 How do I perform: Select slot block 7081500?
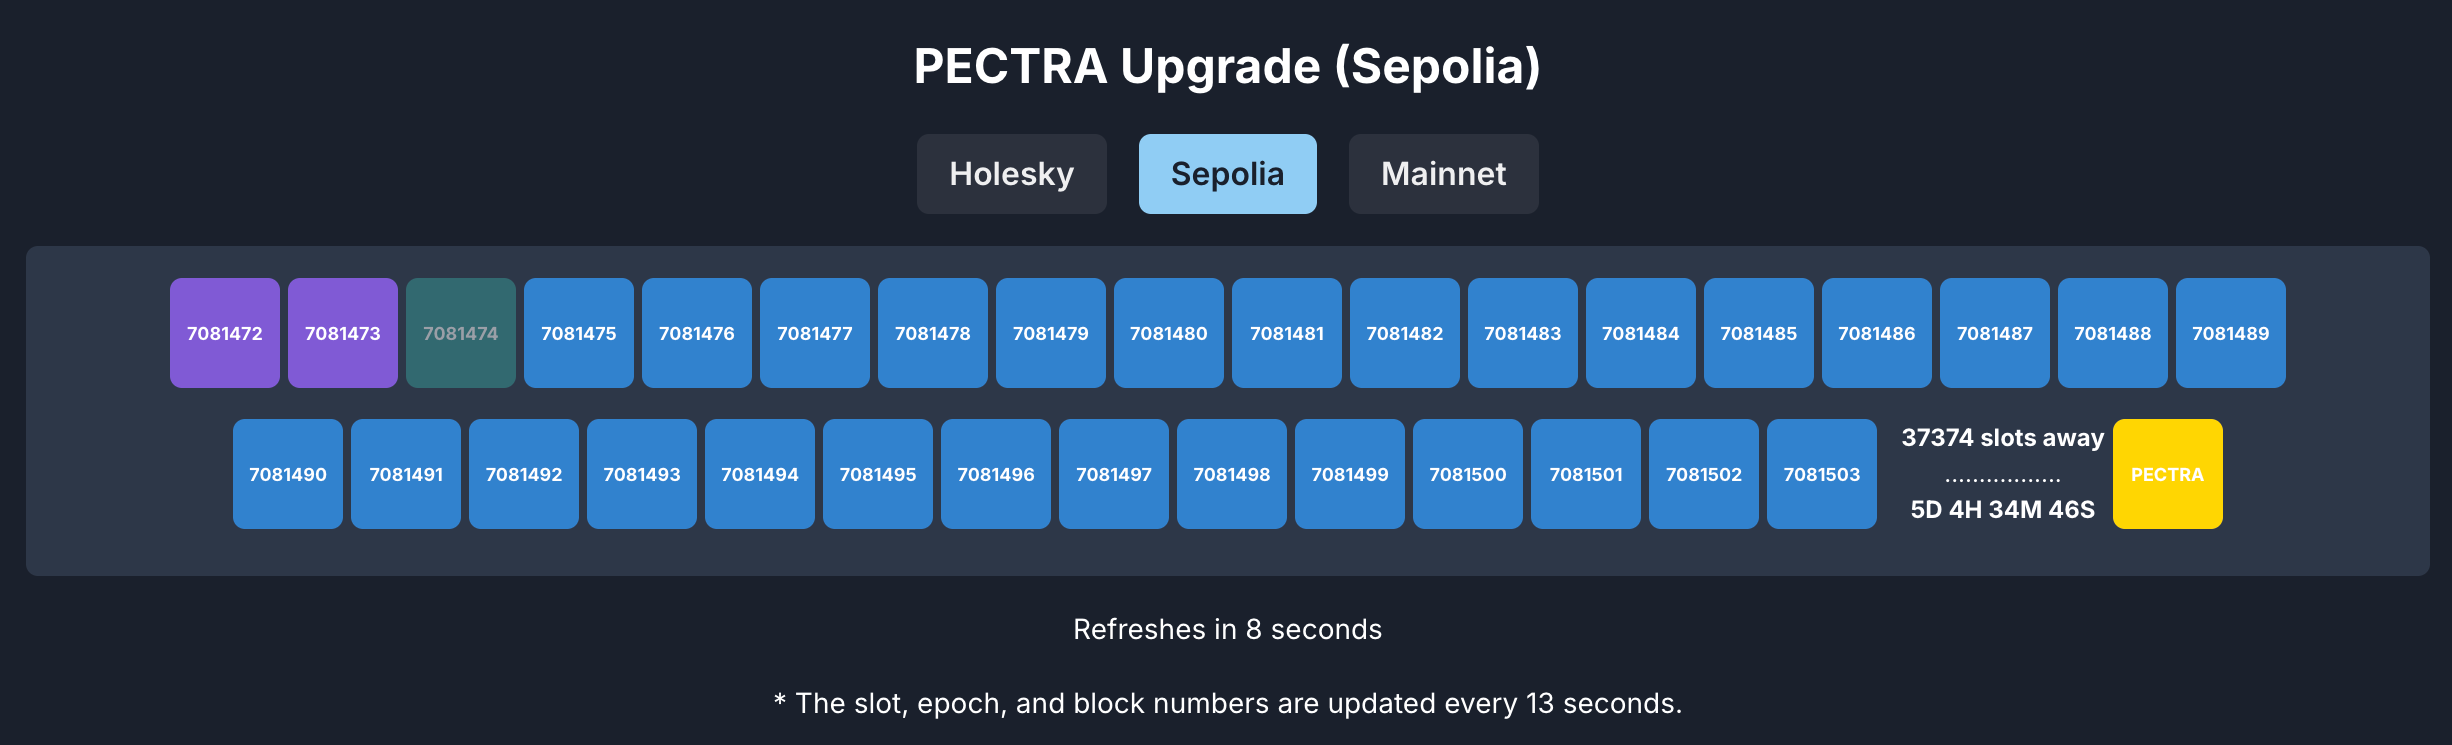point(1468,474)
